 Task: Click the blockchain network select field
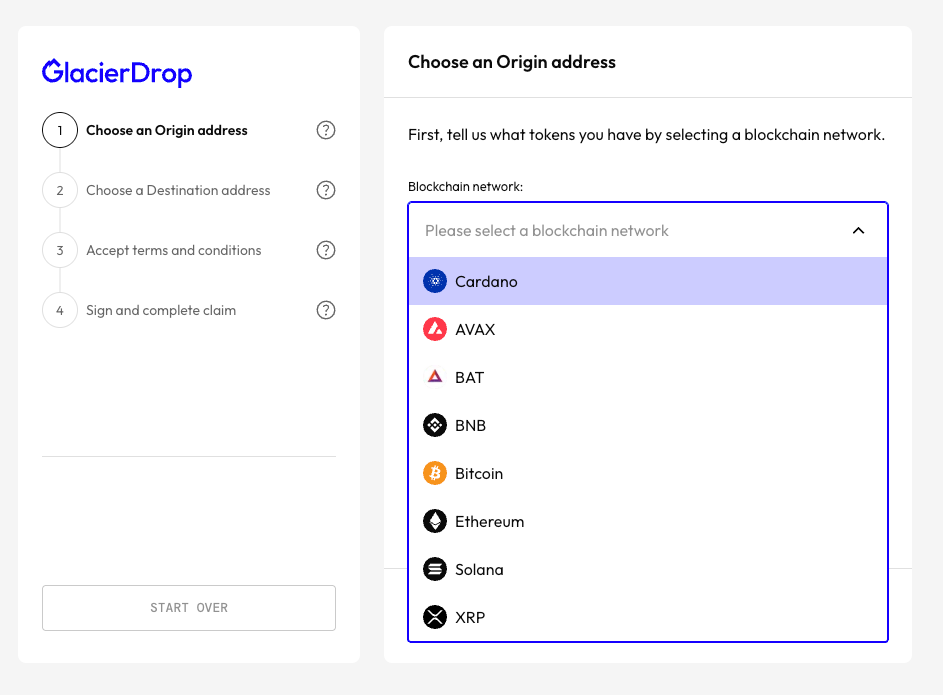coord(648,231)
